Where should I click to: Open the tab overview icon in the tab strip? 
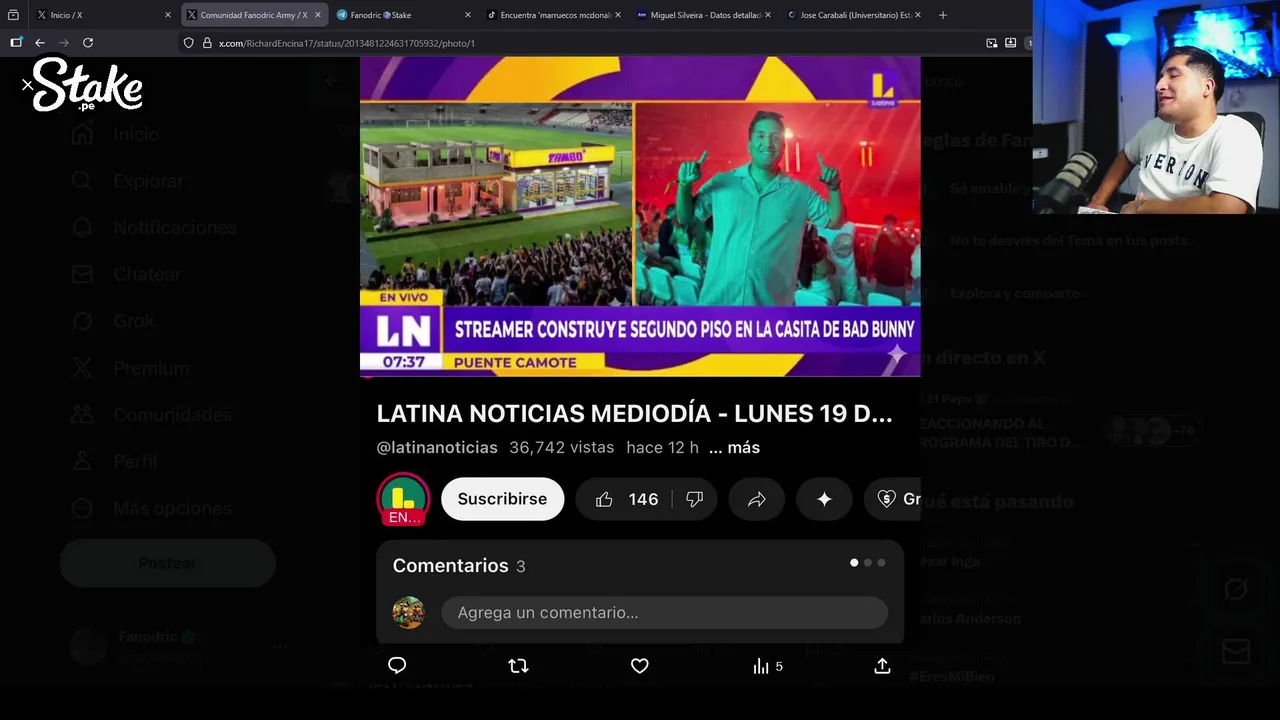coord(13,15)
